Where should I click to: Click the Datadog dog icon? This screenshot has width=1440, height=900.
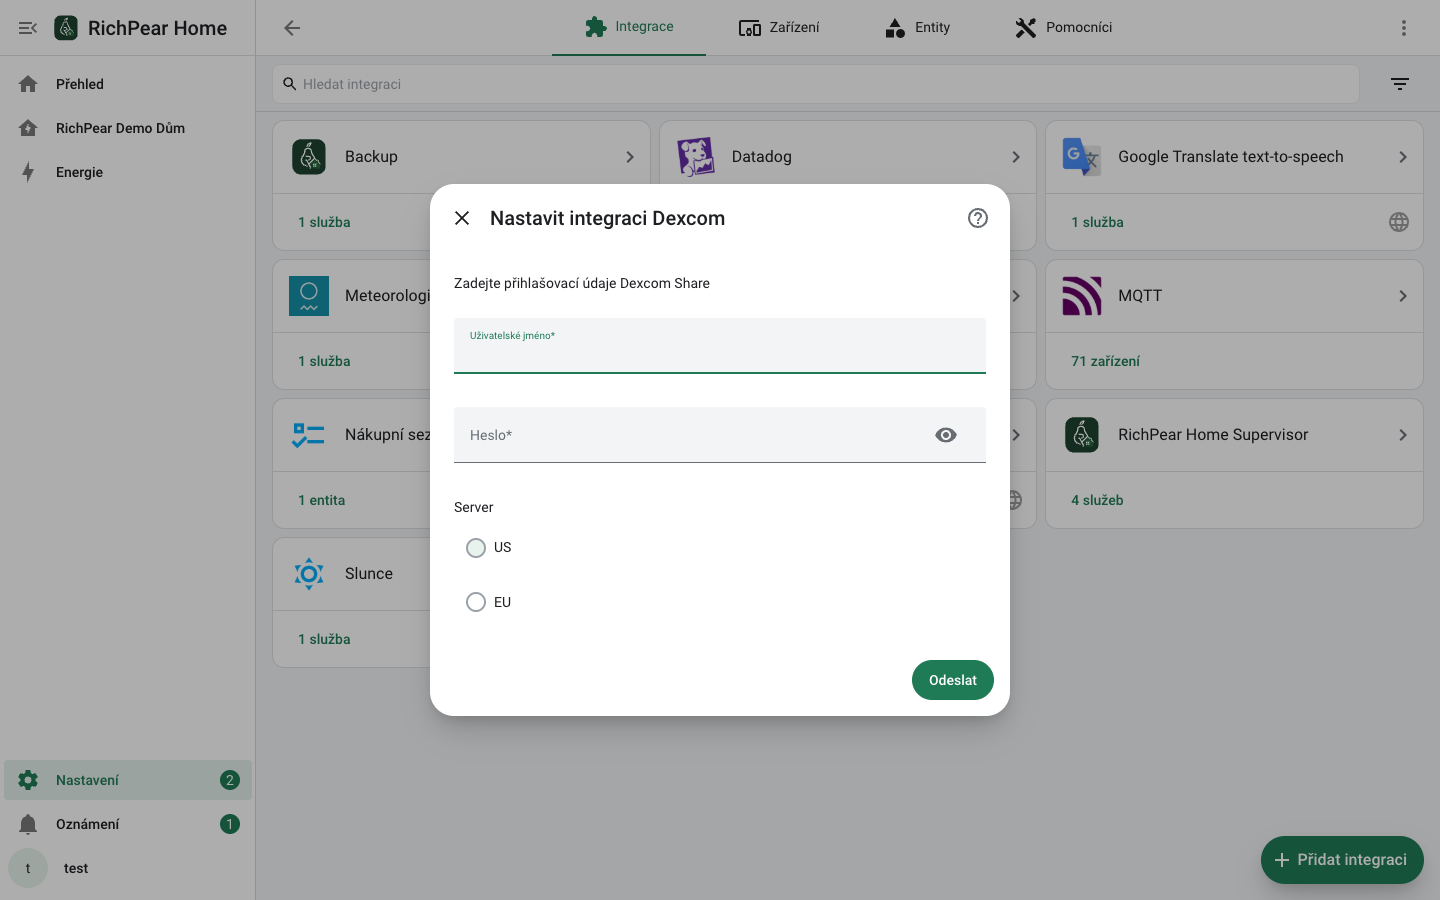pyautogui.click(x=696, y=157)
